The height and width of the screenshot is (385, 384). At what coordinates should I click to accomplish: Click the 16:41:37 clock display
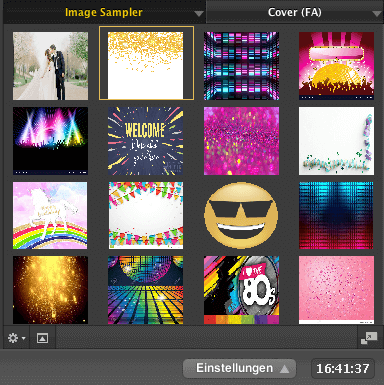tap(343, 369)
